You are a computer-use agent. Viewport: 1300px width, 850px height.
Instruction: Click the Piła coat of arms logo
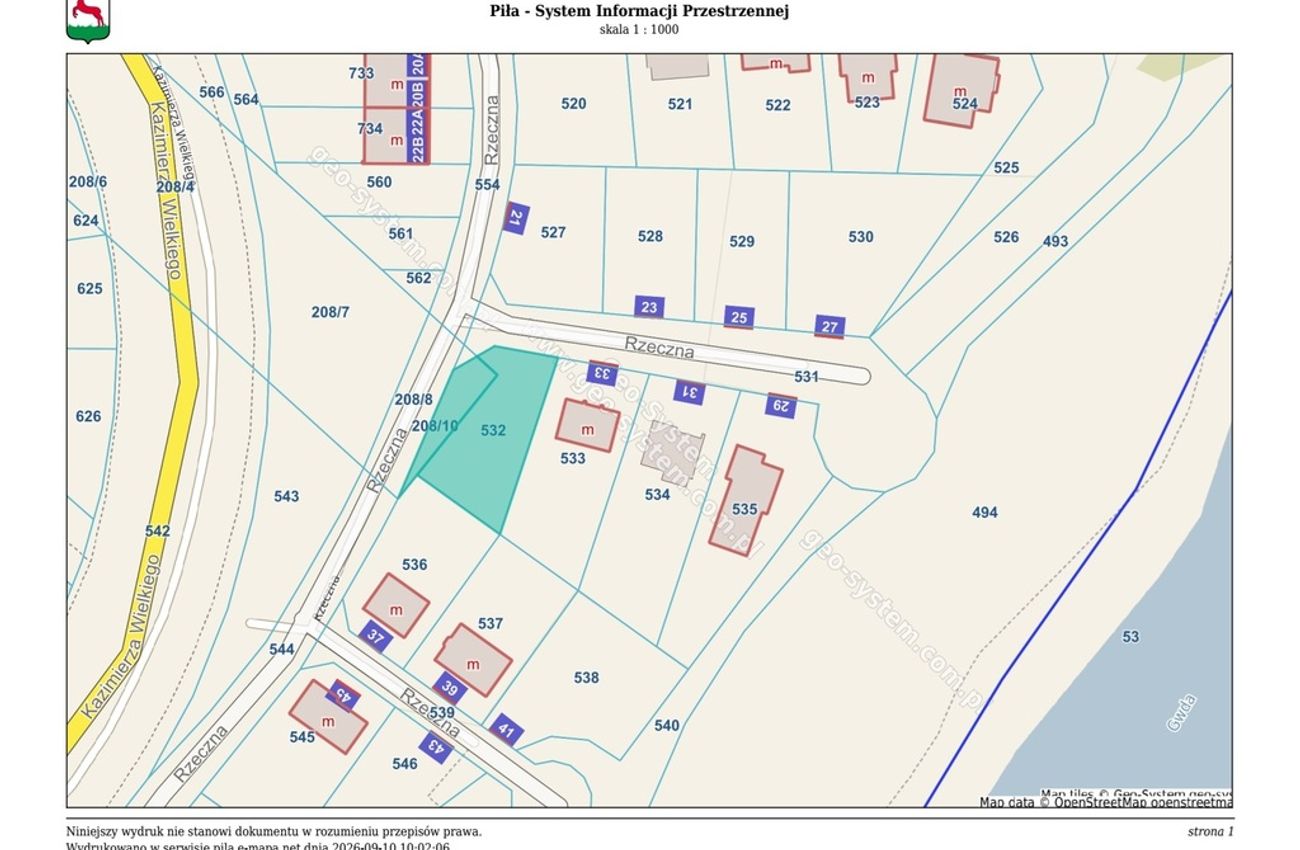88,21
